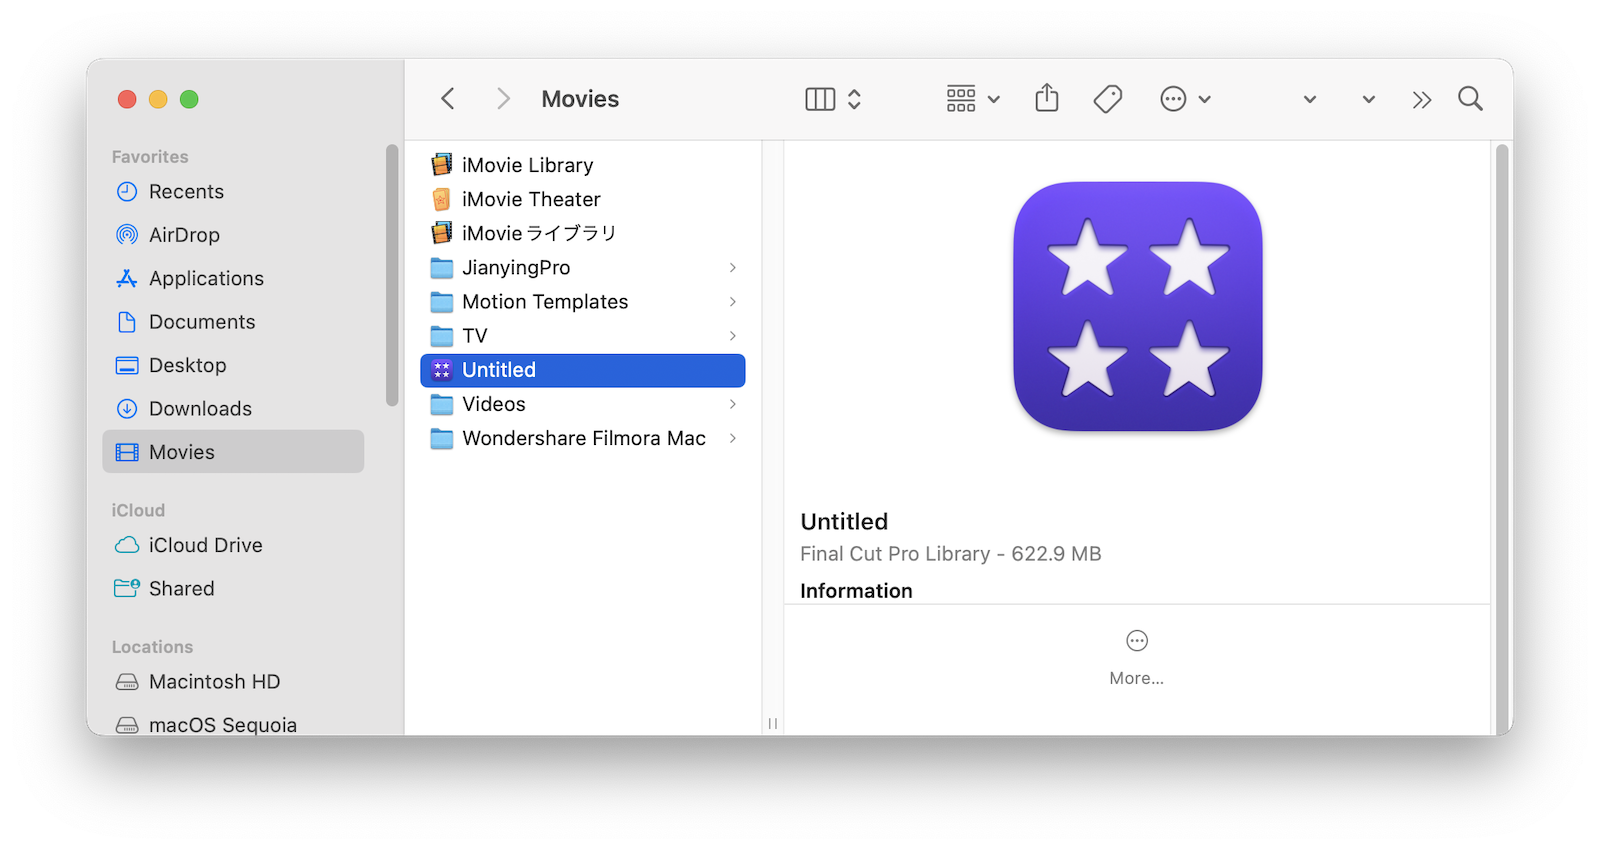Click the More... preview action button
The height and width of the screenshot is (850, 1600).
click(1137, 658)
